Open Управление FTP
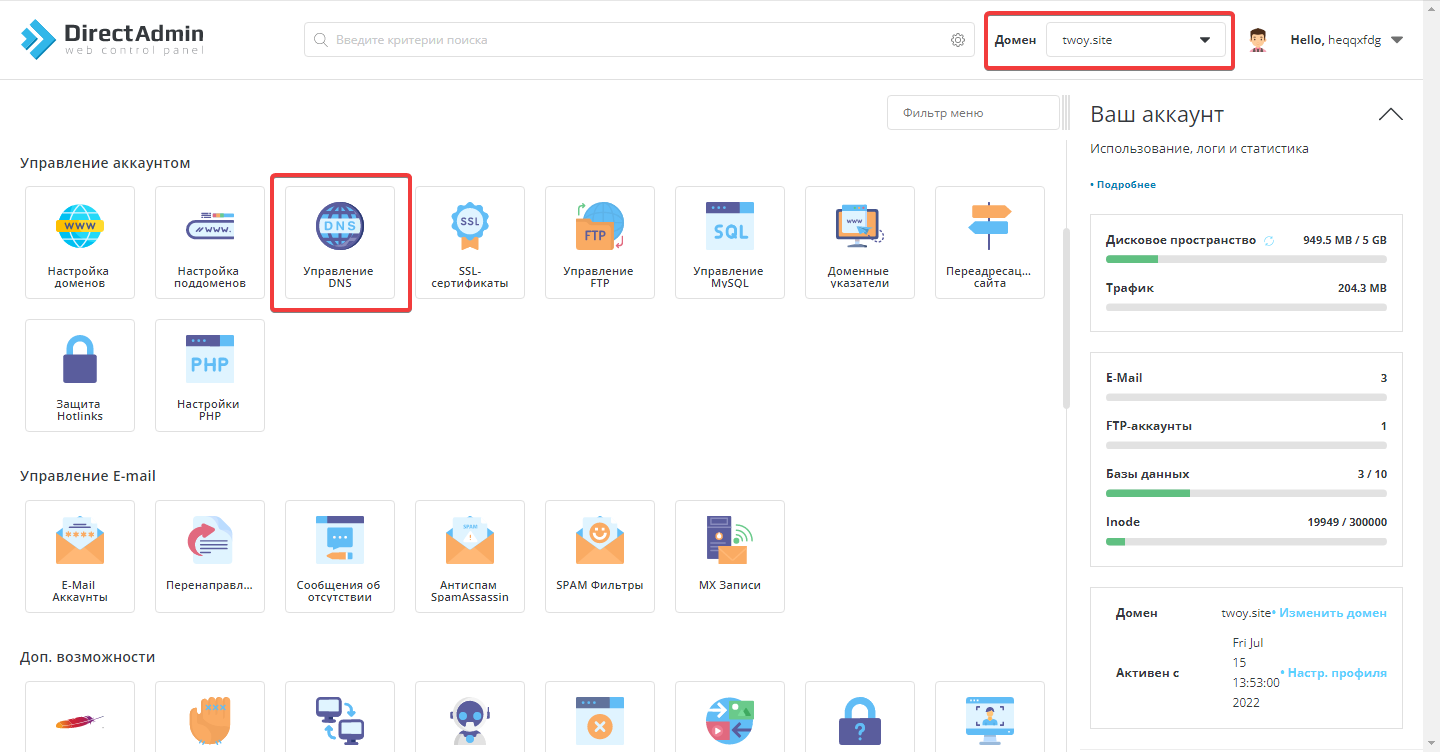The width and height of the screenshot is (1440, 752). pos(600,242)
